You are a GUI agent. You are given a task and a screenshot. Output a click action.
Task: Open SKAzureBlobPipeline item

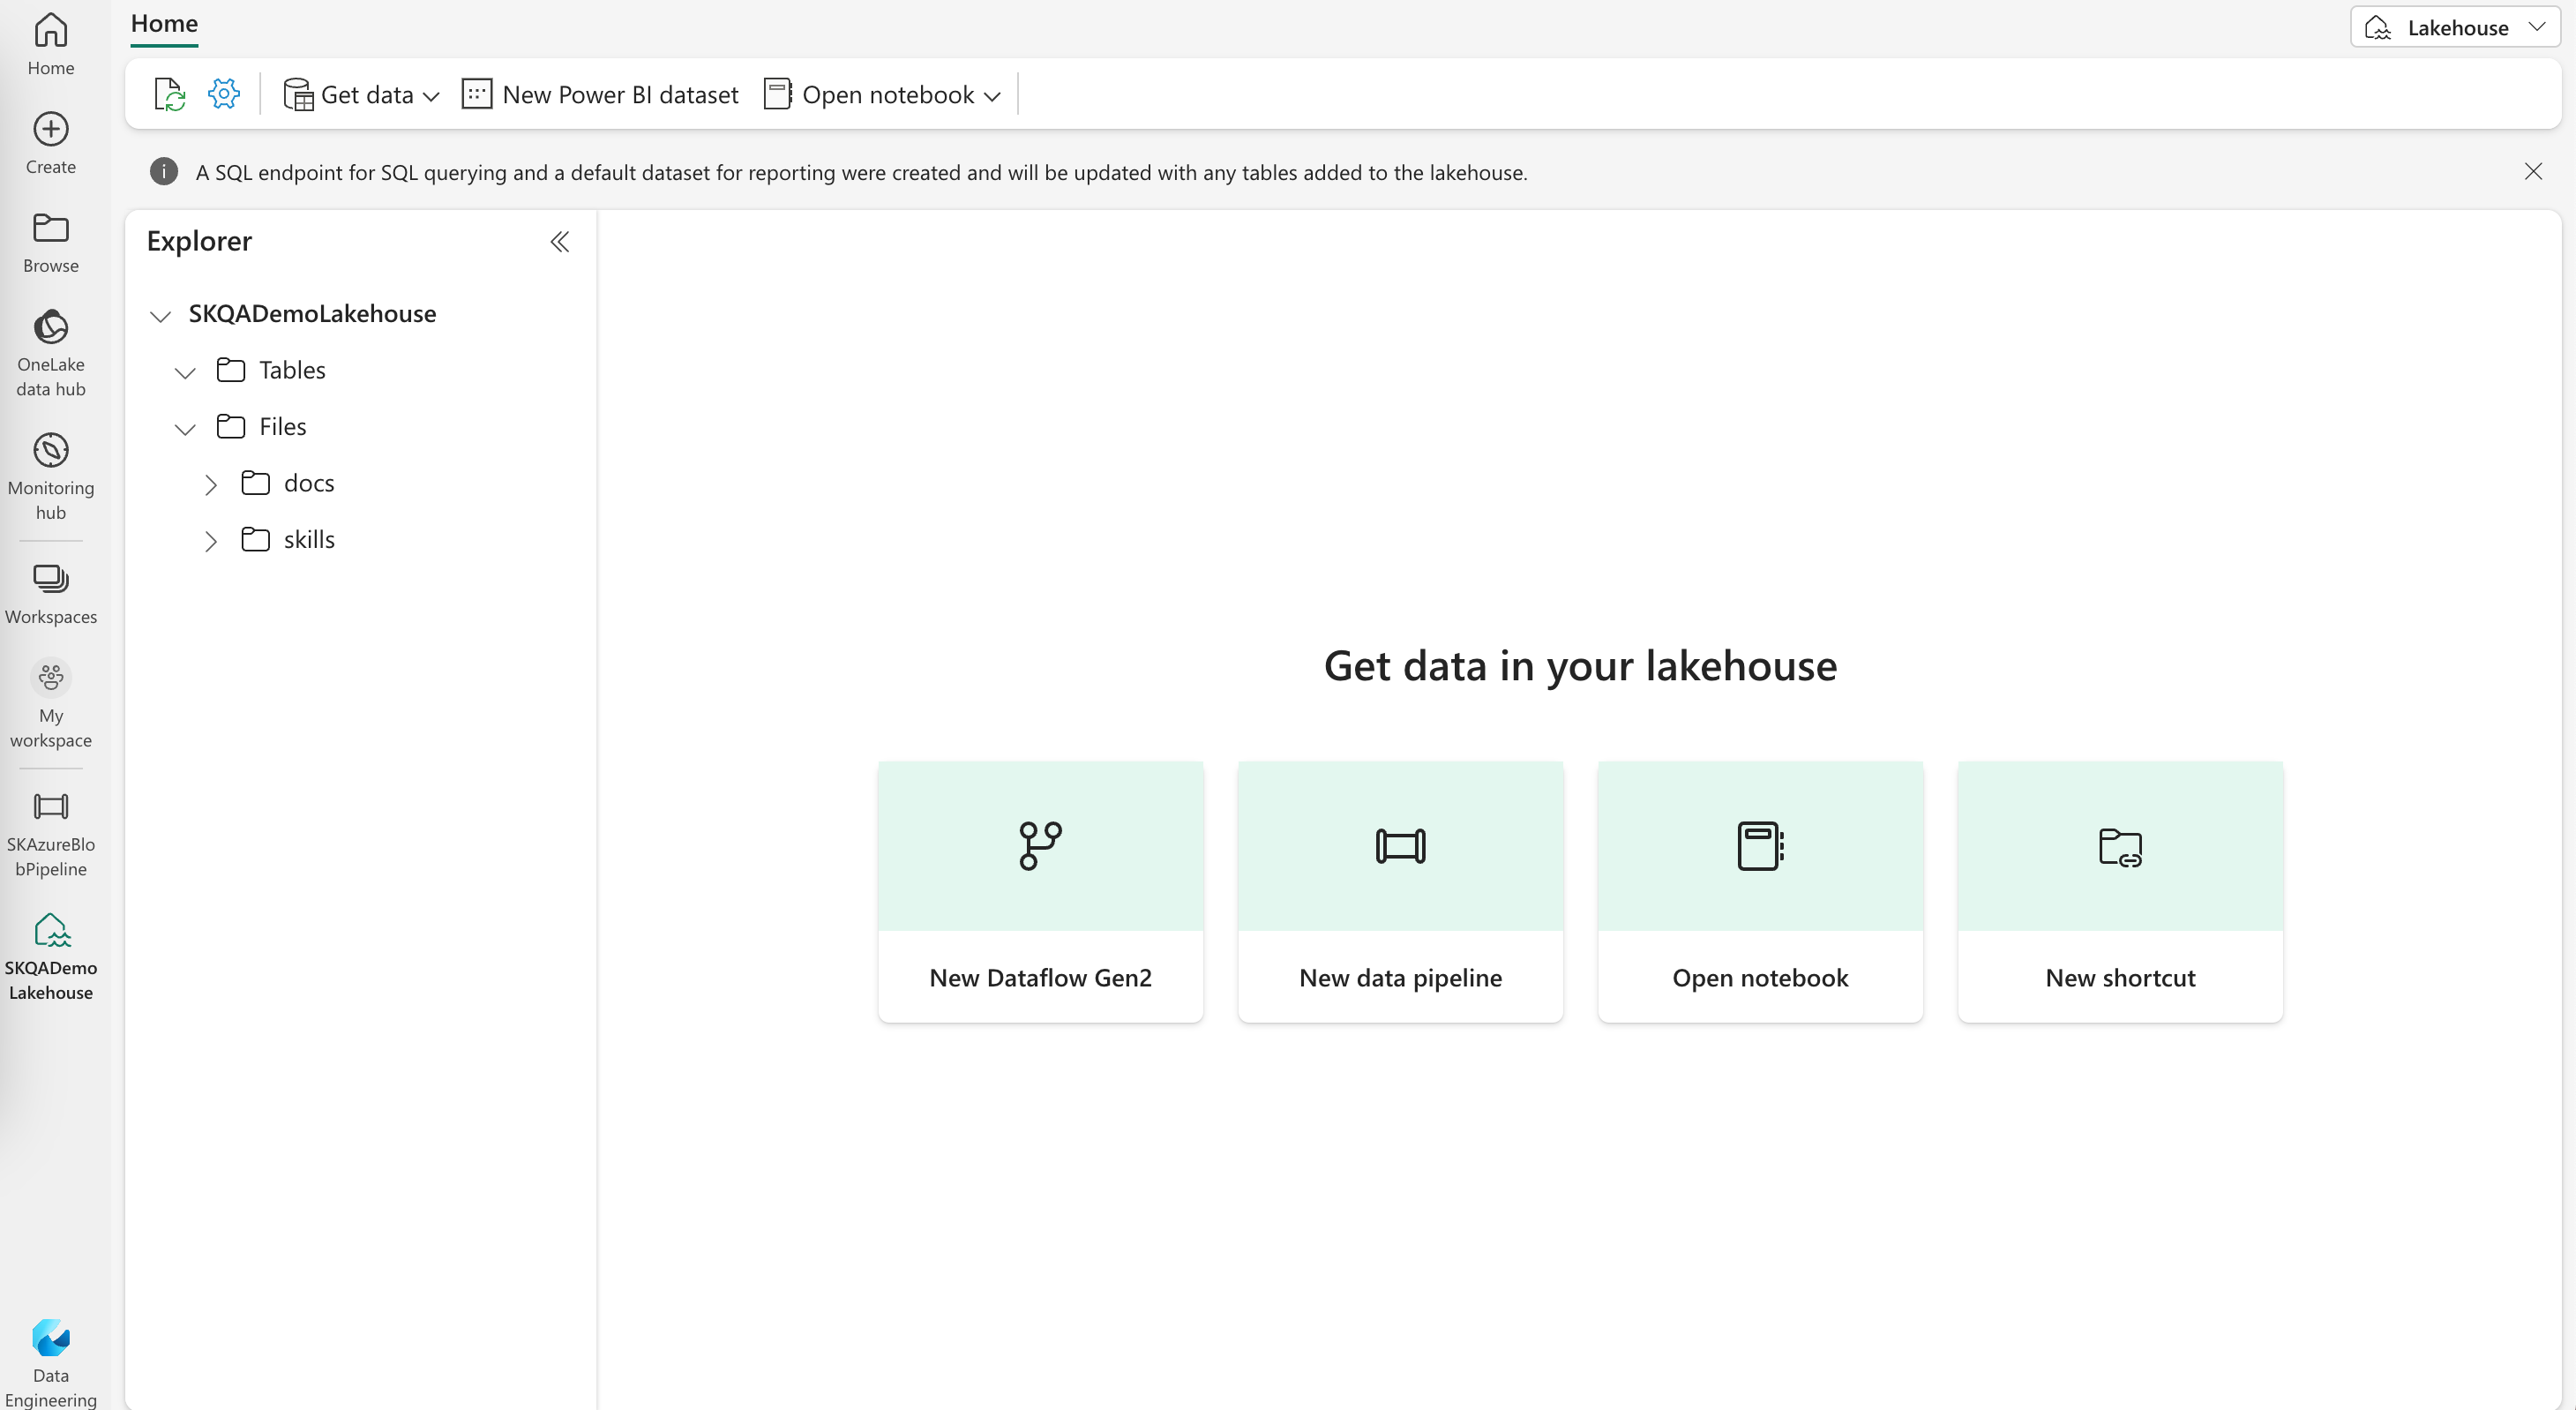pyautogui.click(x=51, y=834)
